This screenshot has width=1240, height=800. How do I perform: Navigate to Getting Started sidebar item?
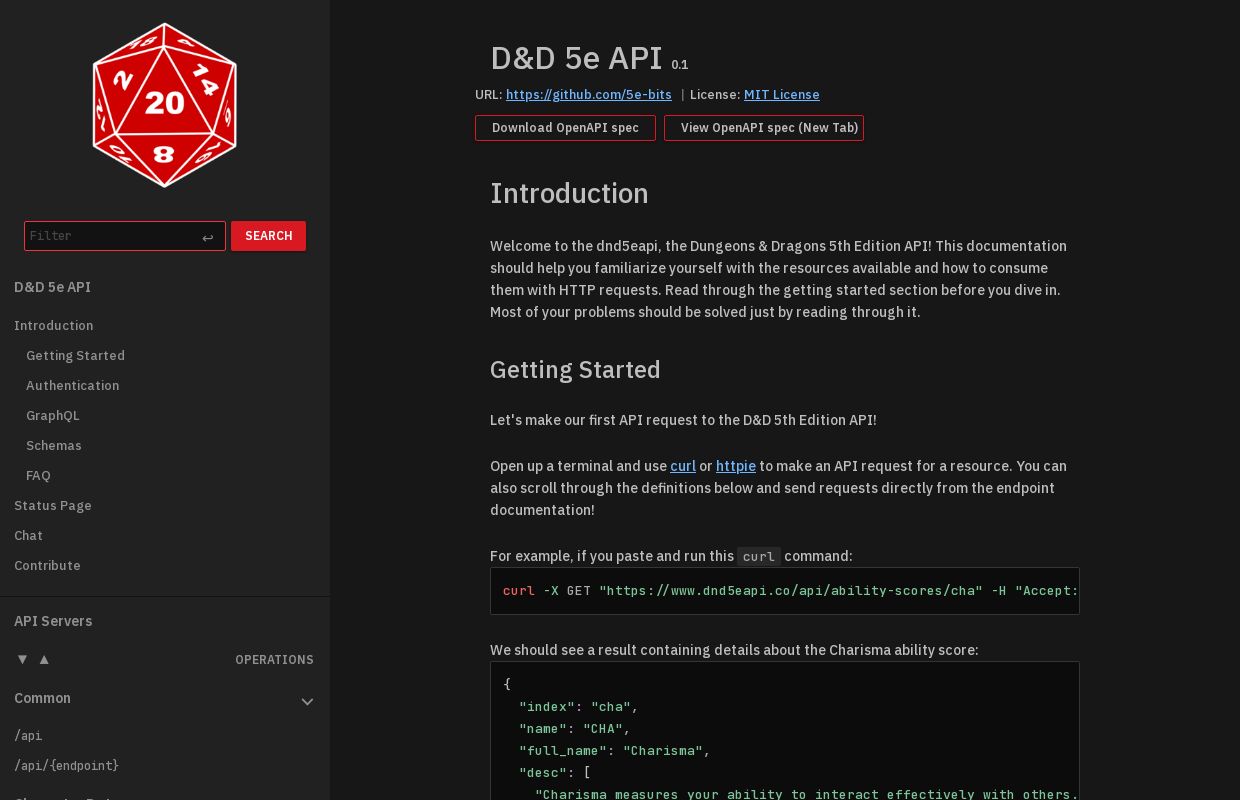point(76,356)
